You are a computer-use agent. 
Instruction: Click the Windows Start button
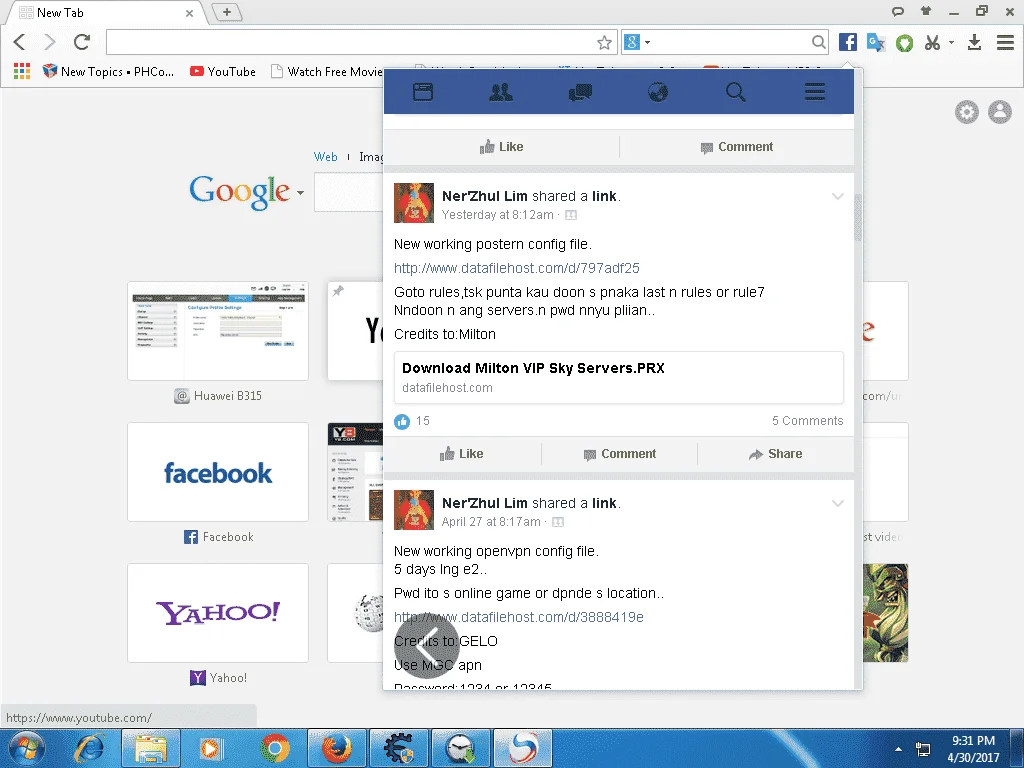click(27, 748)
